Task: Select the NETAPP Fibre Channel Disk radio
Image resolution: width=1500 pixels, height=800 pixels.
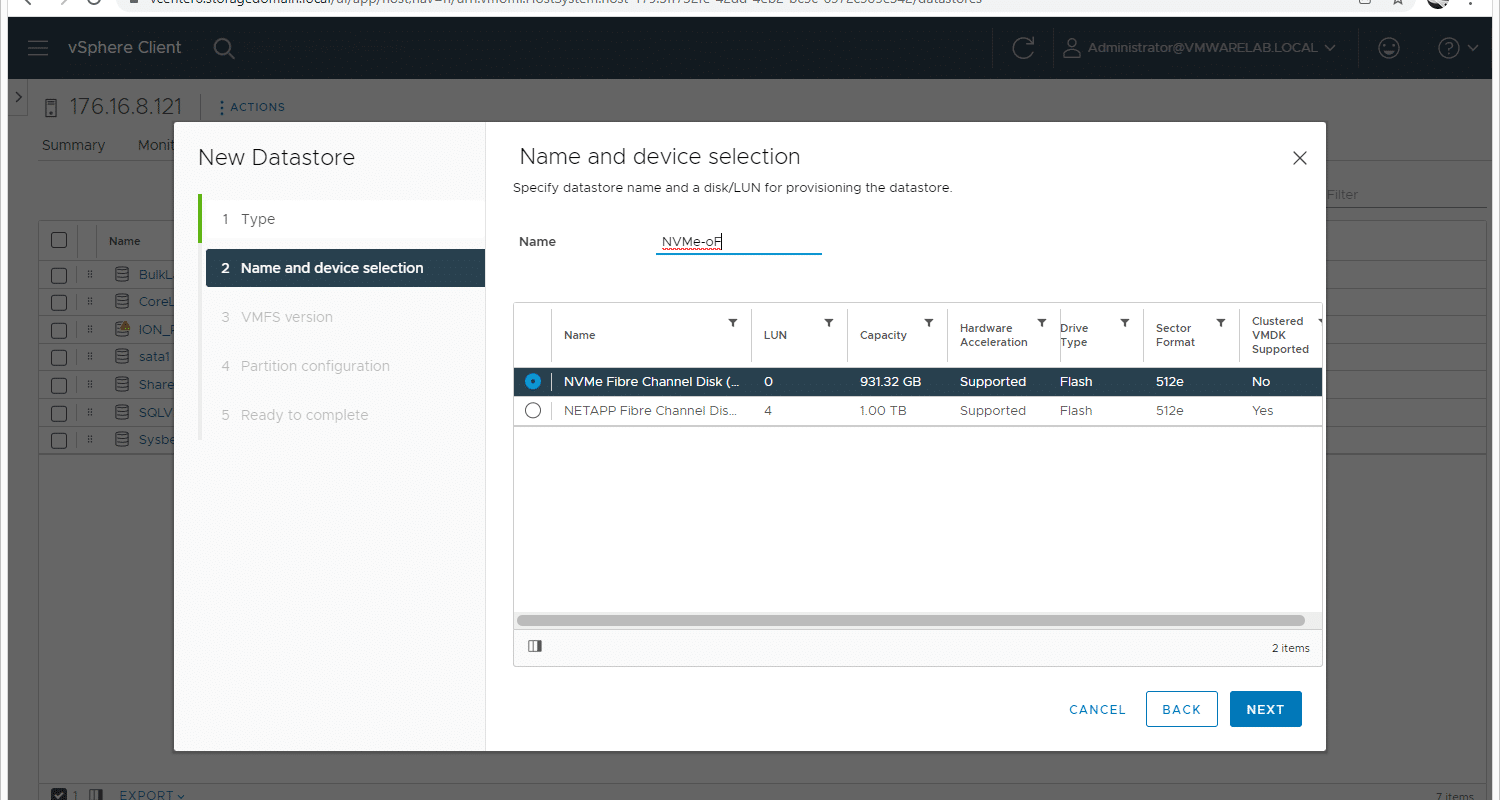Action: coord(533,411)
